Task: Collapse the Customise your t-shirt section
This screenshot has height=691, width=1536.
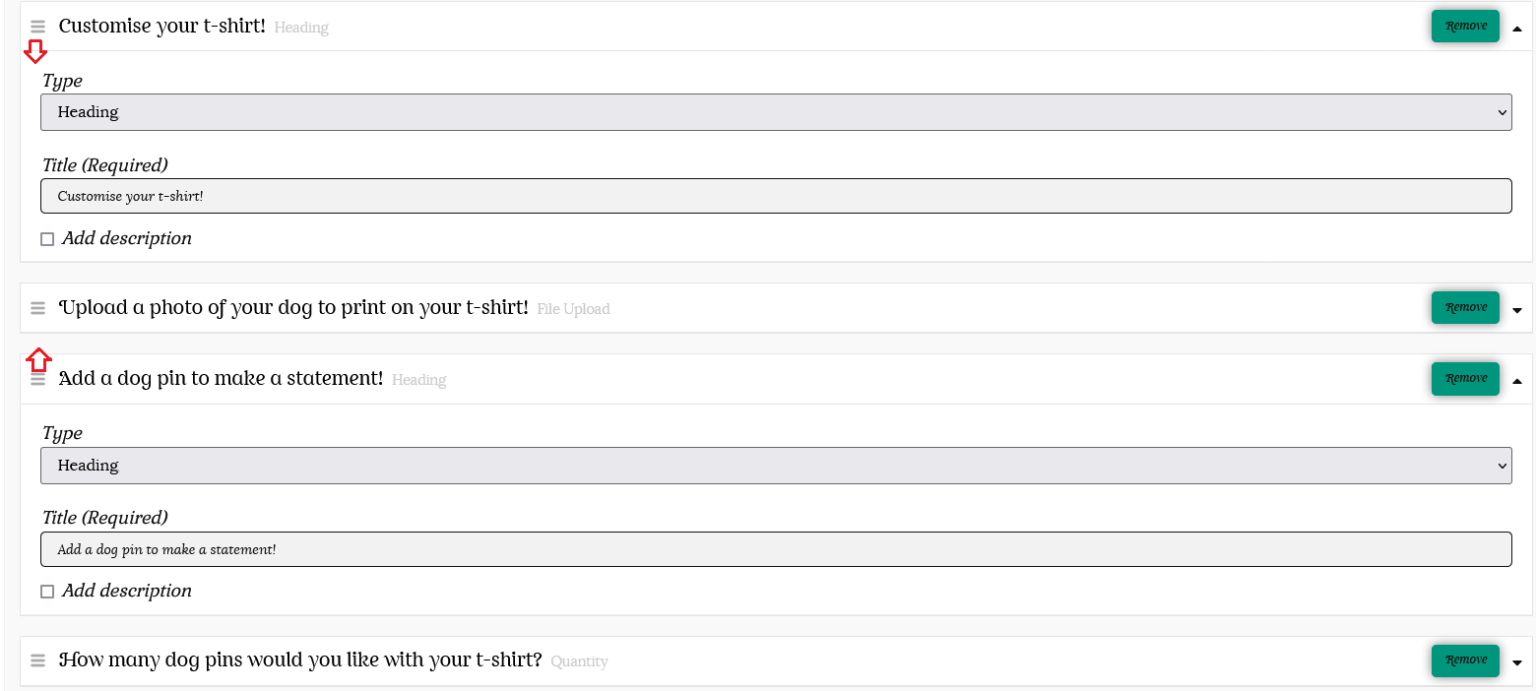Action: 1517,28
